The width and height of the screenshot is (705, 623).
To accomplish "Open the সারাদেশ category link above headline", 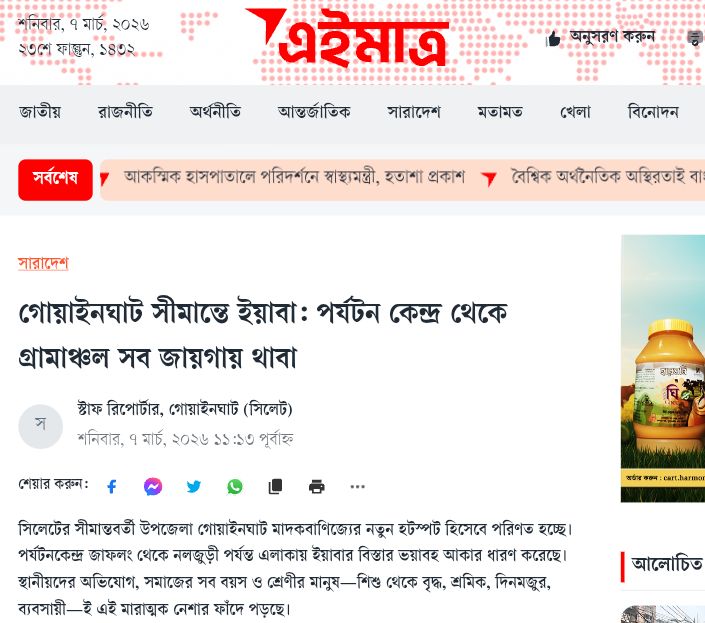I will point(43,263).
